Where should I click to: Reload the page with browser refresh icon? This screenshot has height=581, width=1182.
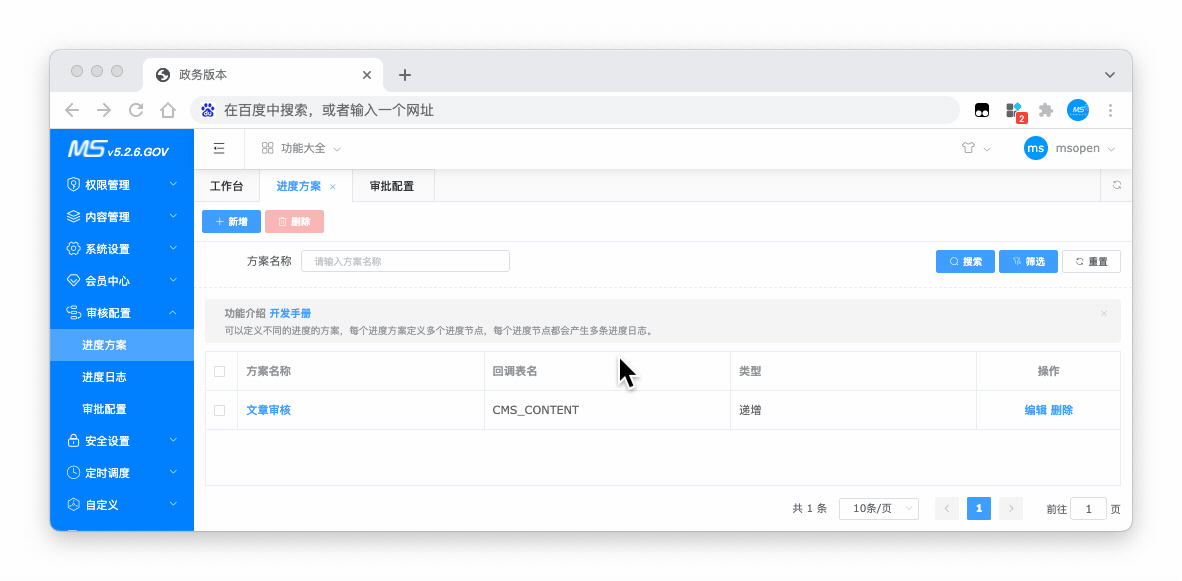pos(136,110)
